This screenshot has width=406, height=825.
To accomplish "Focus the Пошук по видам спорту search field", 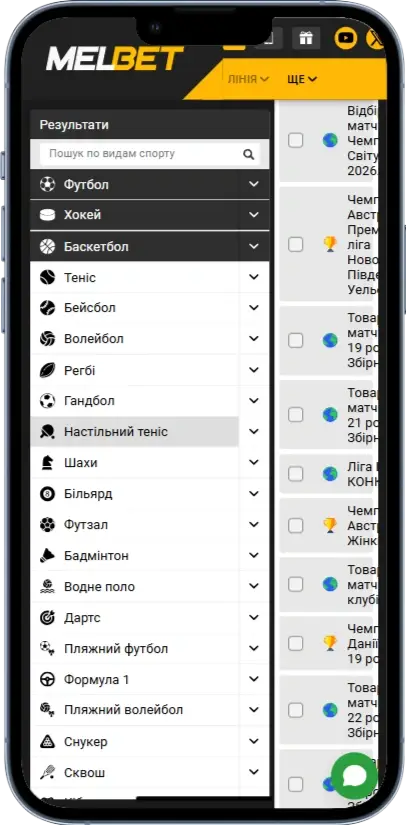I will coord(150,154).
